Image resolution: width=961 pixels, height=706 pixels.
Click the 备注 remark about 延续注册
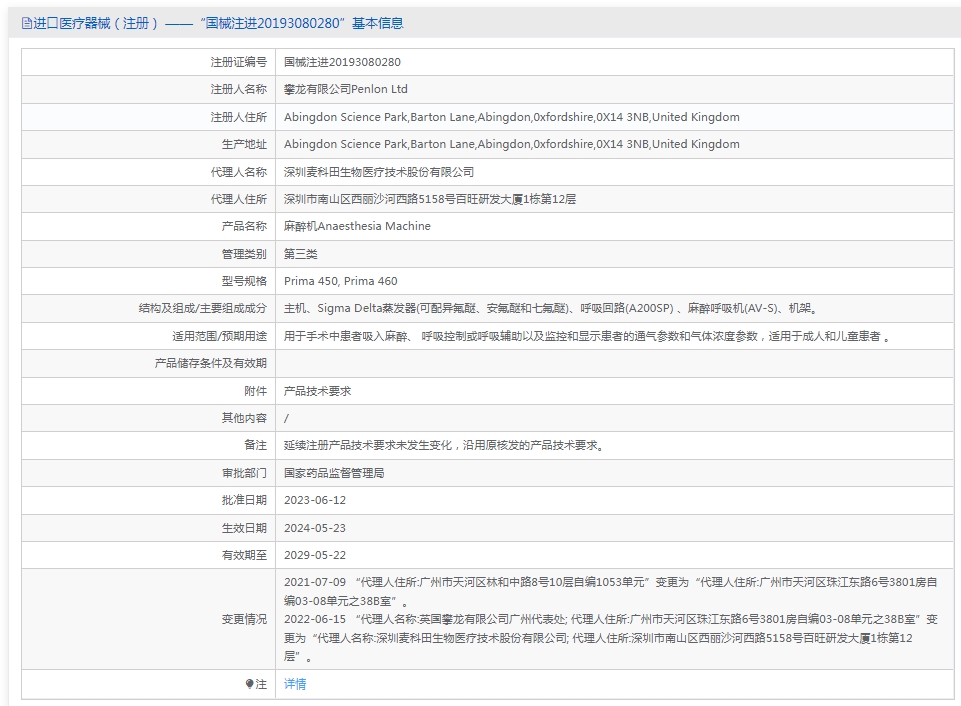(445, 446)
